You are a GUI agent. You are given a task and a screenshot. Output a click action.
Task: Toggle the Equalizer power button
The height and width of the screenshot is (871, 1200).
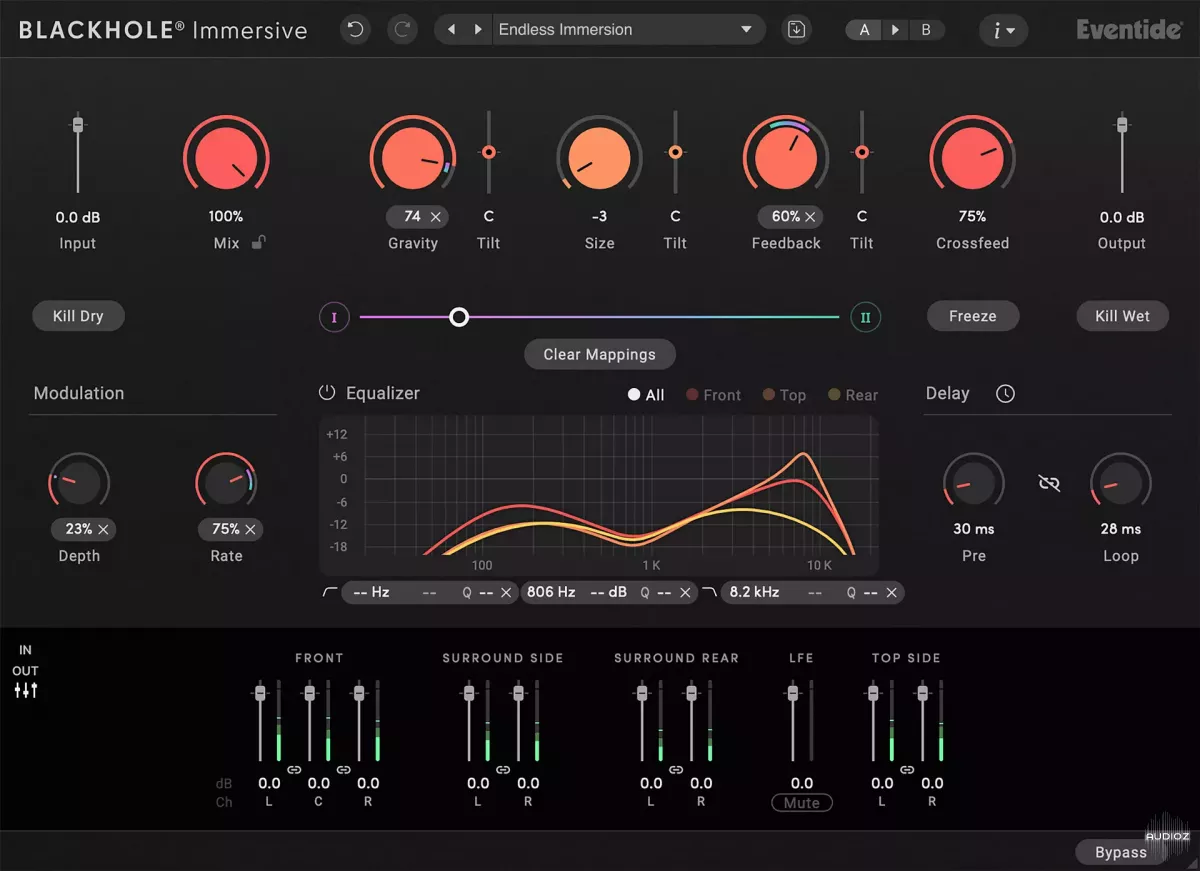327,393
